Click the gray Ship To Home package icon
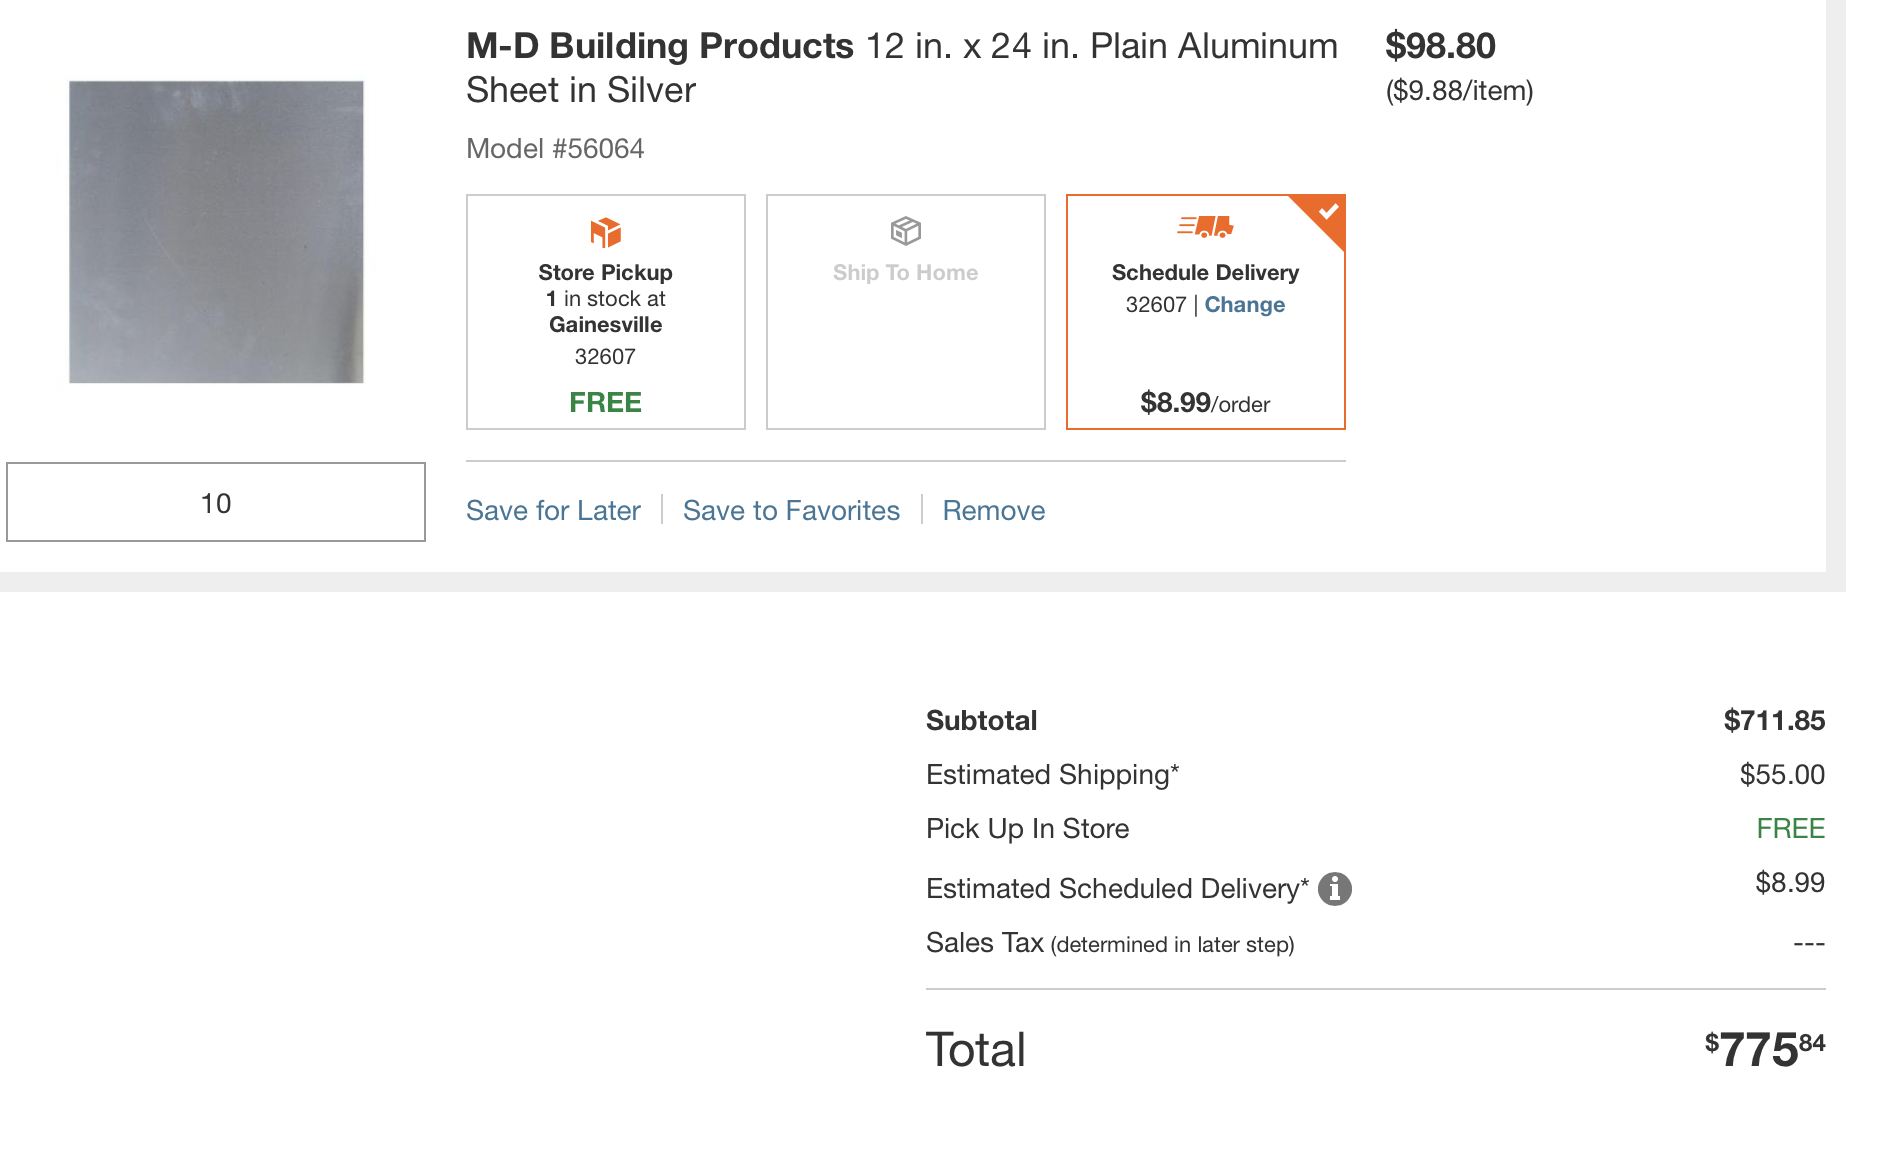This screenshot has width=1880, height=1158. point(905,231)
